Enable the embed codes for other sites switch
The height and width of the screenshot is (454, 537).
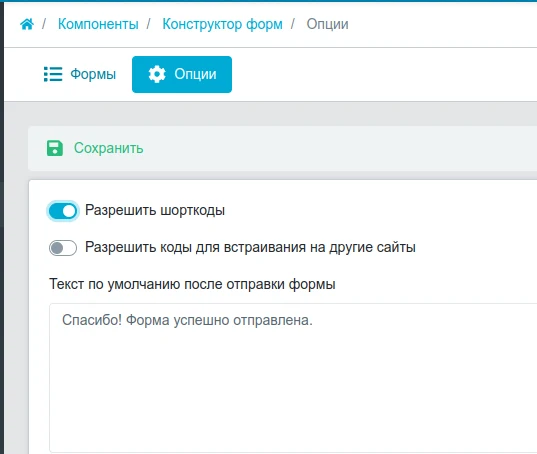click(63, 248)
